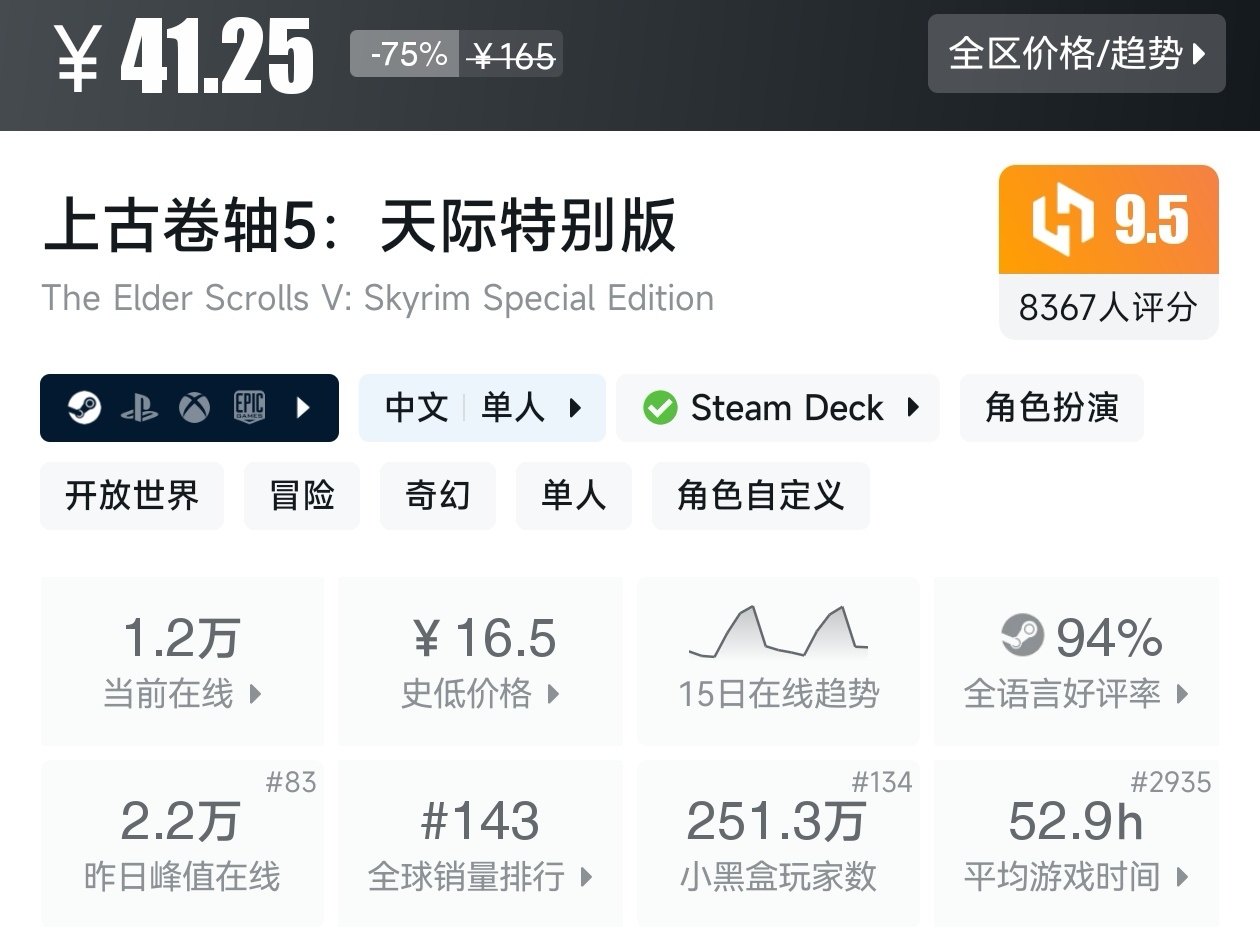
Task: Open the 史低价格 lowest price stat
Action: click(481, 661)
